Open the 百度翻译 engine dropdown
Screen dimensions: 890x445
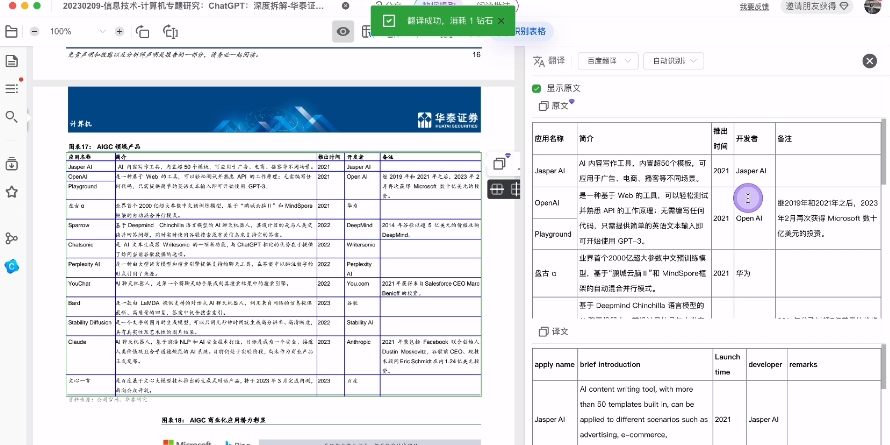[608, 61]
